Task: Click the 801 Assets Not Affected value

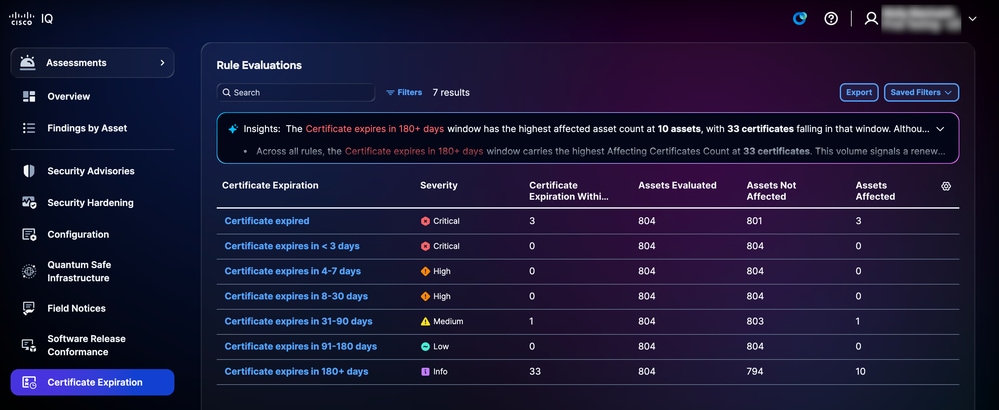Action: coord(755,221)
